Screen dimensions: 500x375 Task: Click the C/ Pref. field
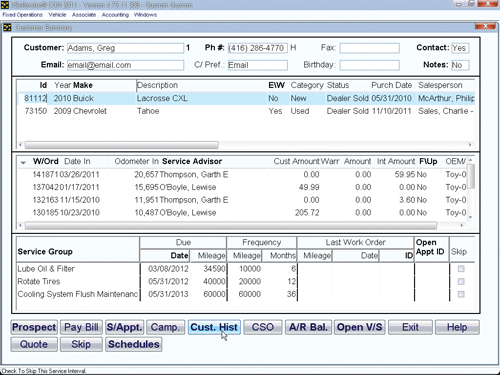pyautogui.click(x=258, y=65)
